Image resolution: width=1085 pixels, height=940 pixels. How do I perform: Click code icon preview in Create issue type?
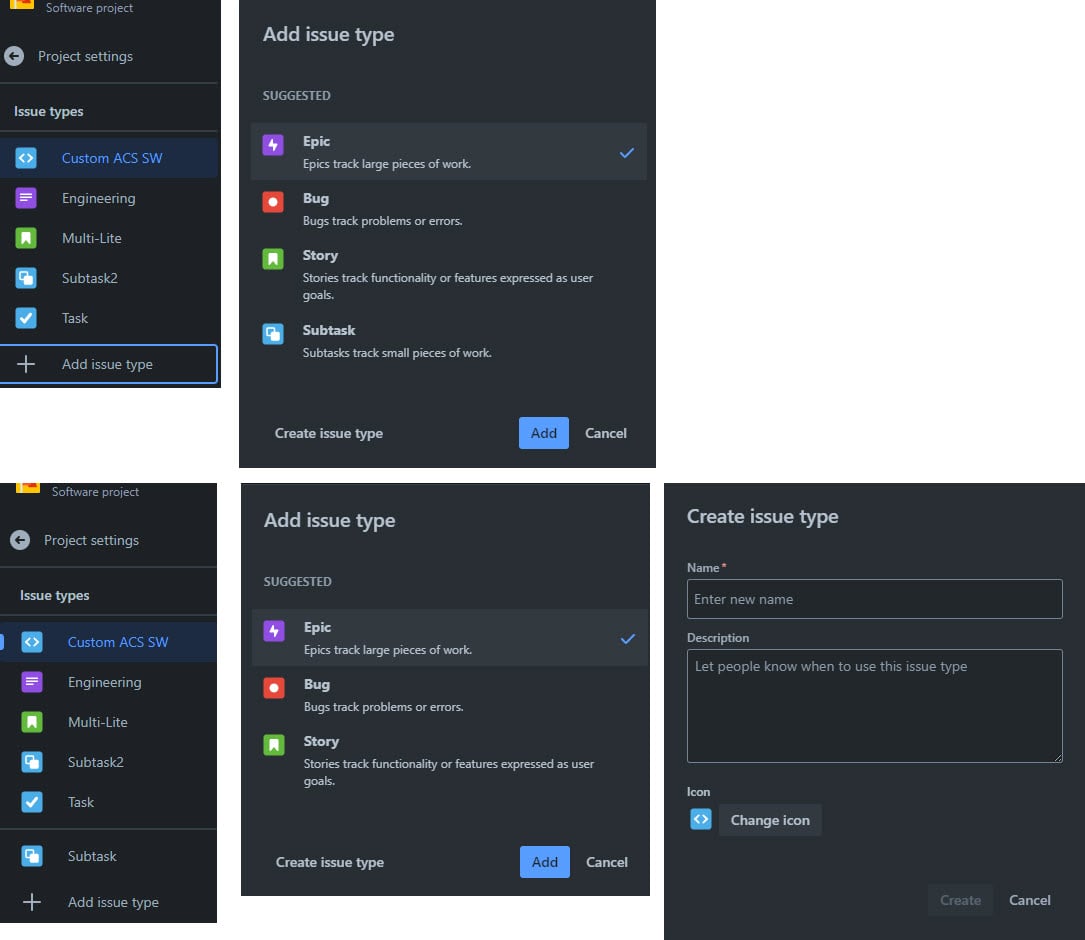click(701, 820)
